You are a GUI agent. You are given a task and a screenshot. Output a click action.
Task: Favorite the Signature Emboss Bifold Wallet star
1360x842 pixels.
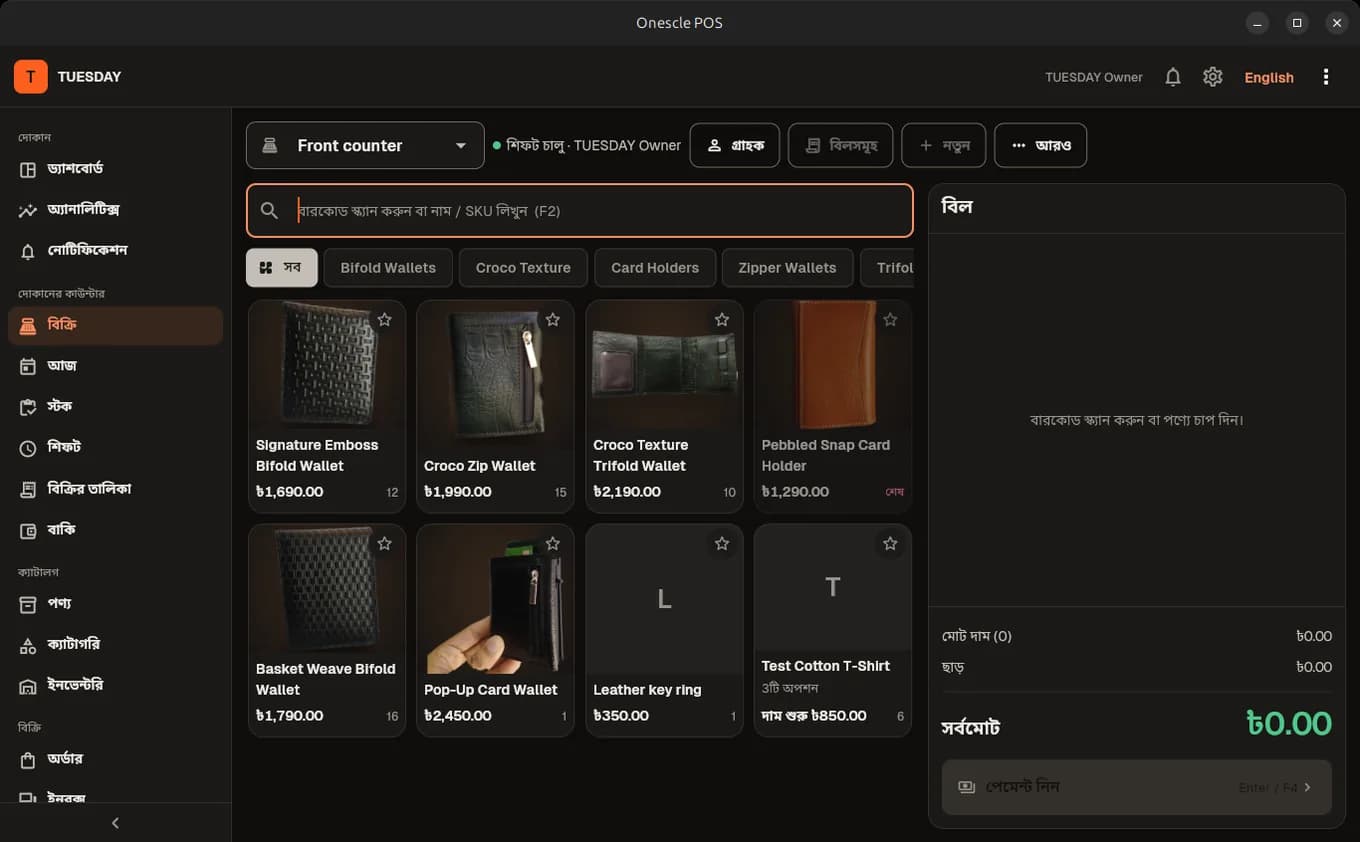(384, 320)
